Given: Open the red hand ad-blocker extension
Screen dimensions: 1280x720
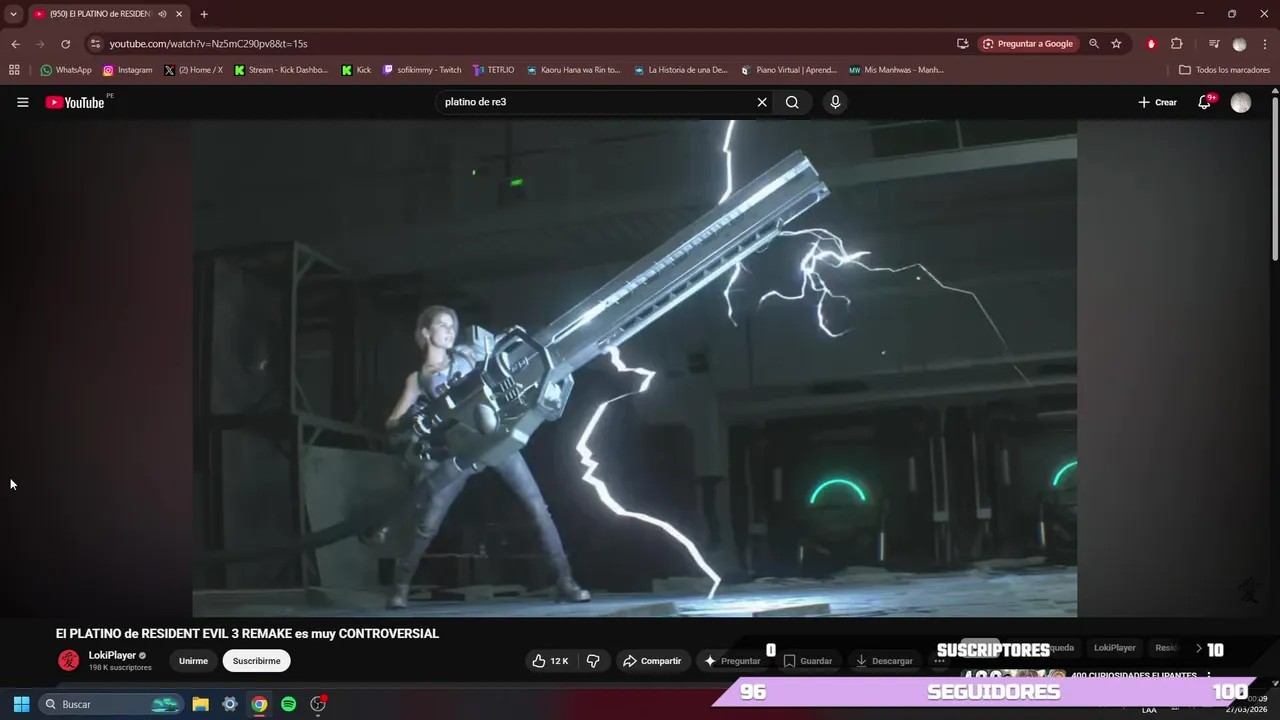Looking at the screenshot, I should [1151, 44].
